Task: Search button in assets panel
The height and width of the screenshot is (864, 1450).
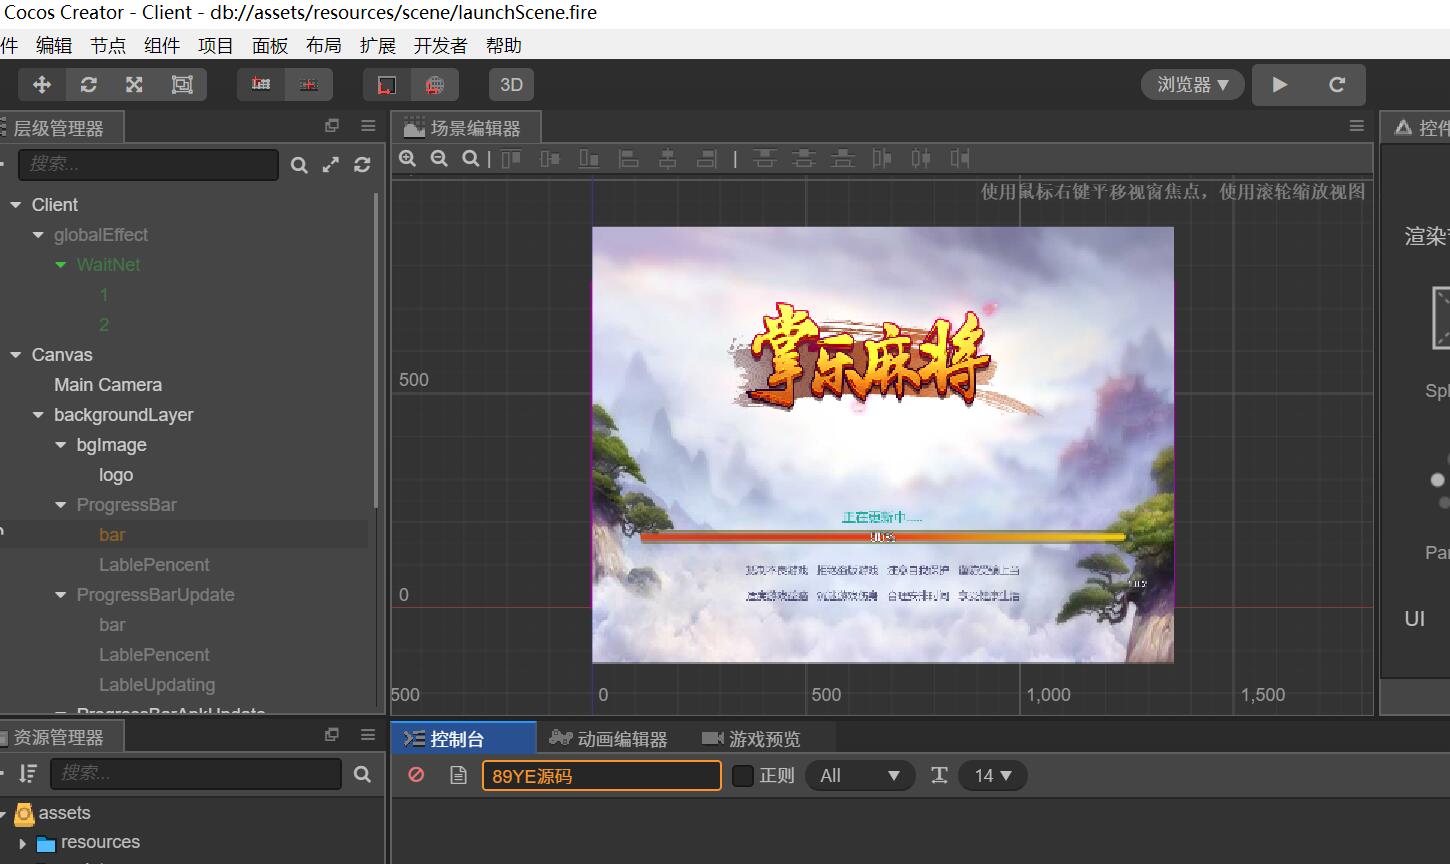Action: [x=362, y=774]
